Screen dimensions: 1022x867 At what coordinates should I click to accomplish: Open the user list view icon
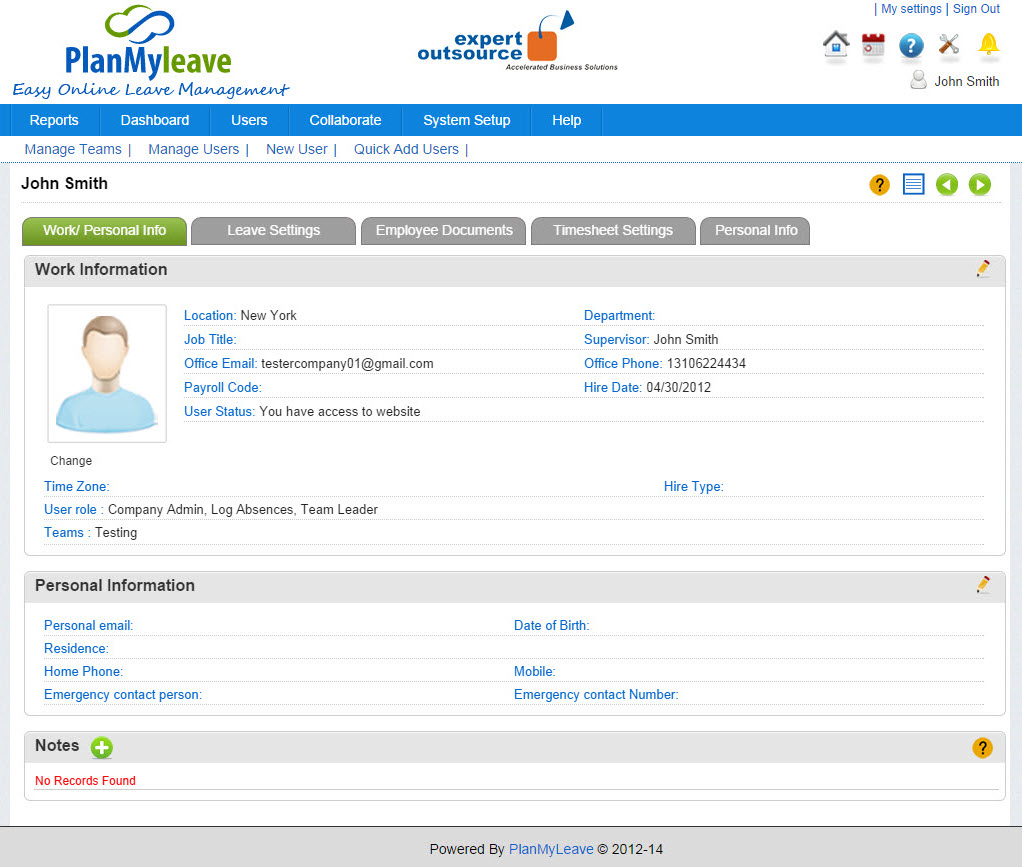pyautogui.click(x=913, y=184)
